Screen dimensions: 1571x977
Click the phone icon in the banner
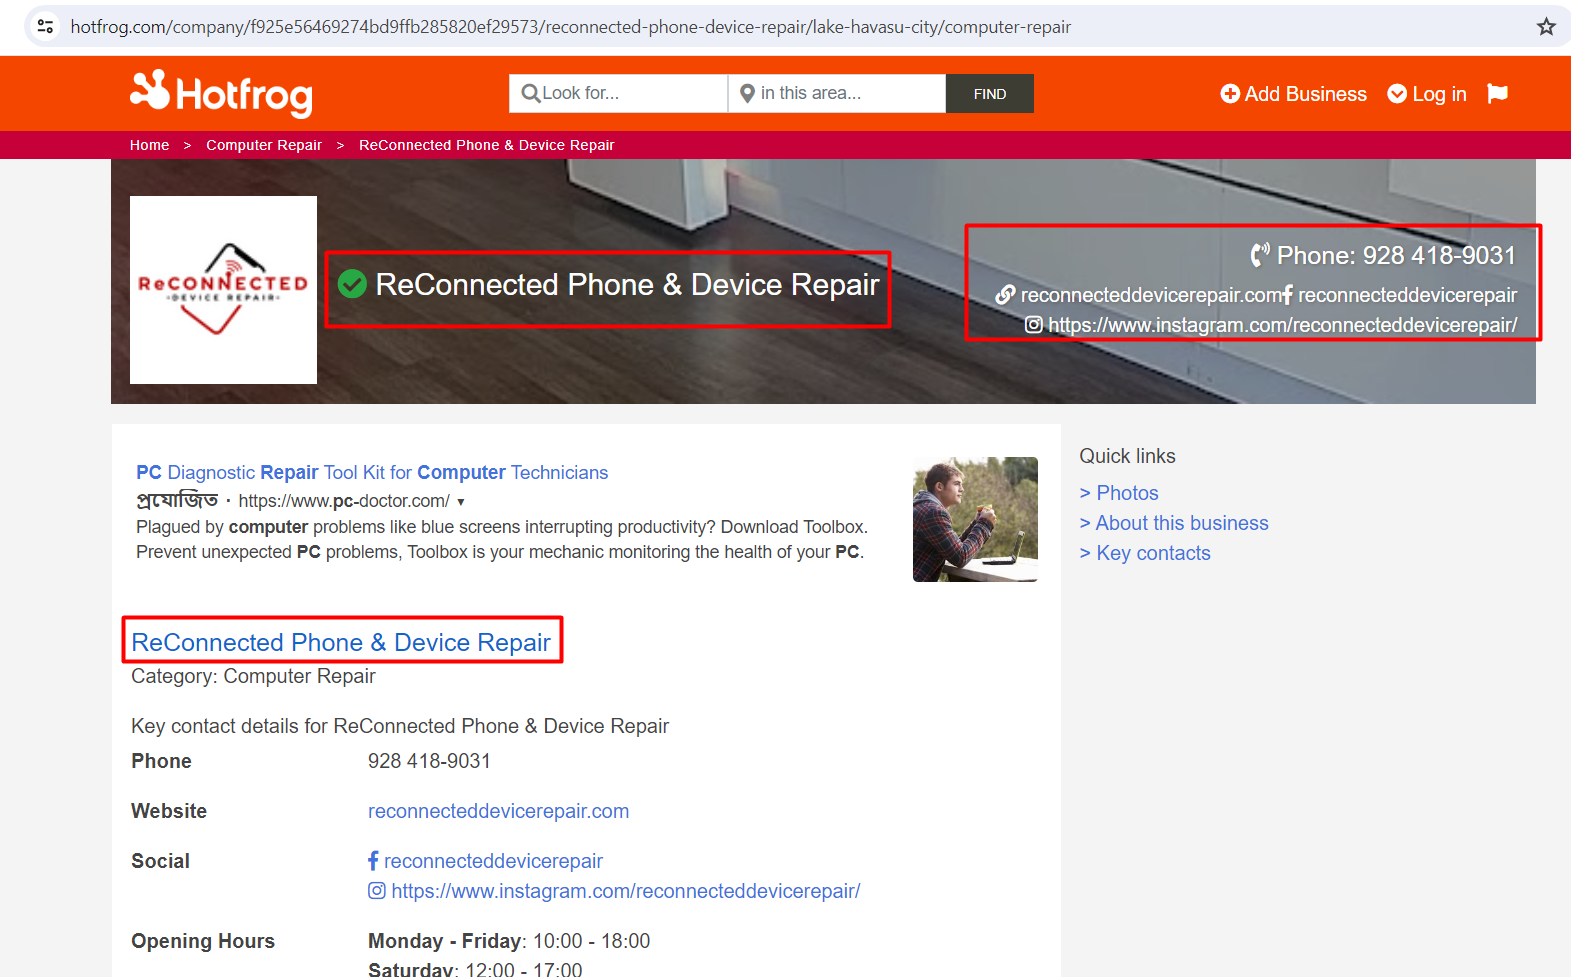click(x=1260, y=255)
